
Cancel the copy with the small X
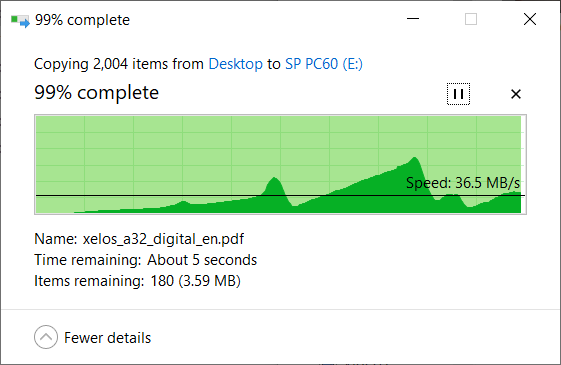coord(516,94)
